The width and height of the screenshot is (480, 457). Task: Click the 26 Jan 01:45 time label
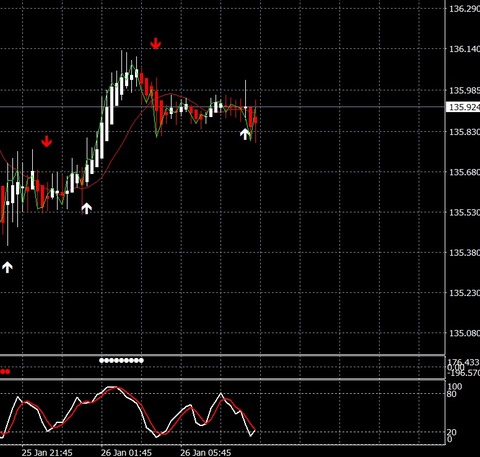(x=126, y=452)
